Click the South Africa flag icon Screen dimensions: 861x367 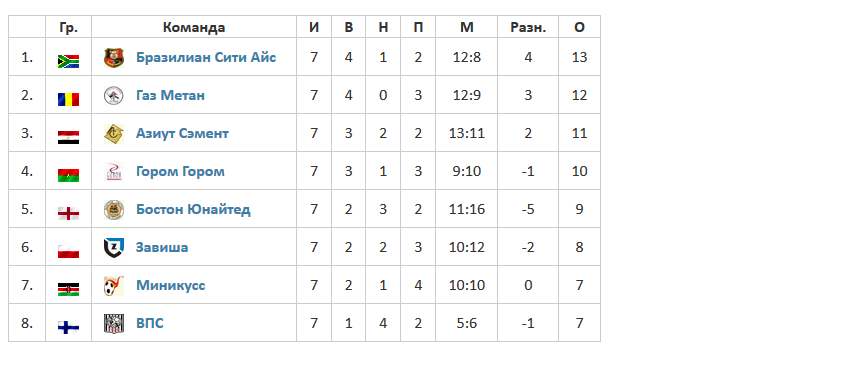click(x=69, y=62)
